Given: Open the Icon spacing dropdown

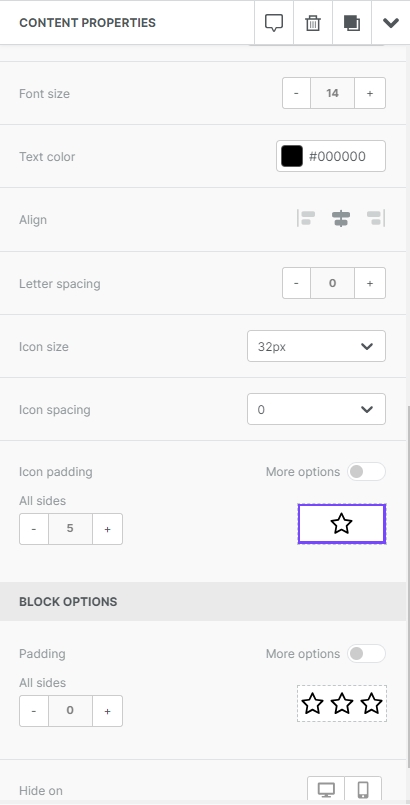Looking at the screenshot, I should click(x=316, y=409).
